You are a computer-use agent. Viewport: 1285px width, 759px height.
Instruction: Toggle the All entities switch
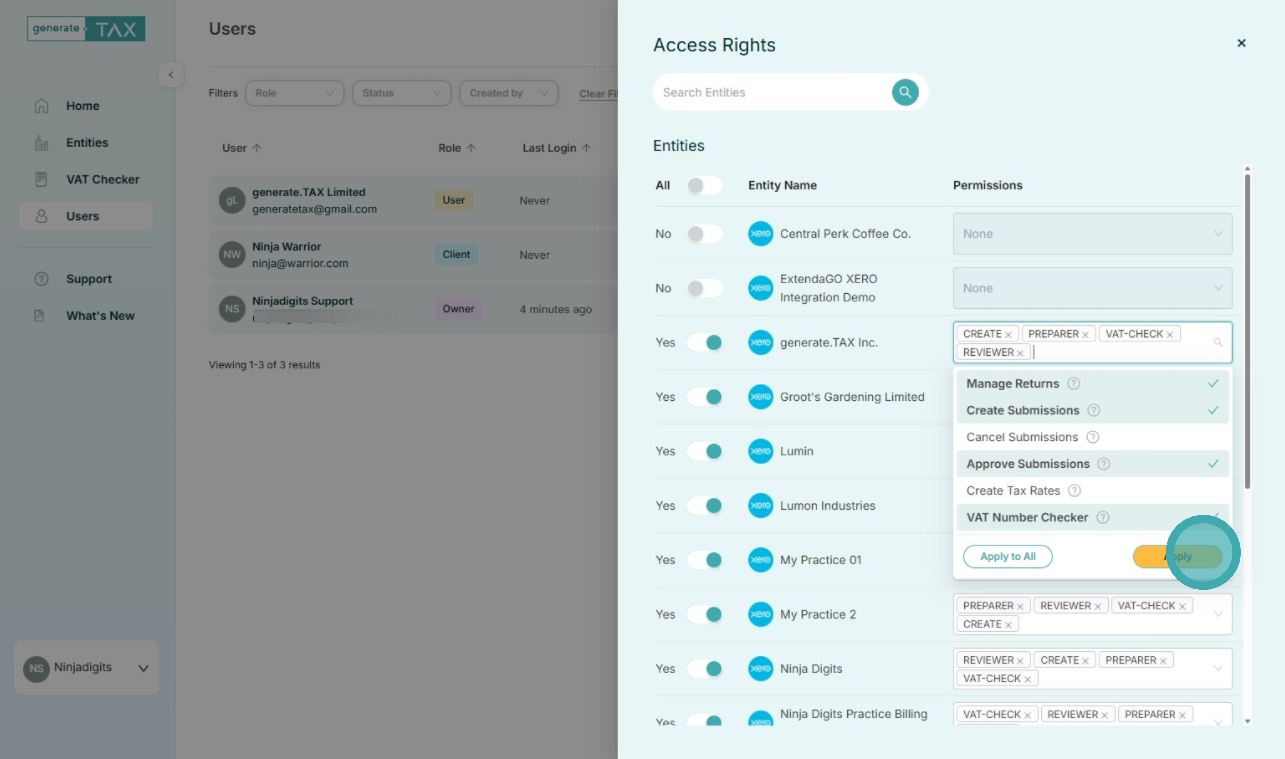[x=704, y=185]
